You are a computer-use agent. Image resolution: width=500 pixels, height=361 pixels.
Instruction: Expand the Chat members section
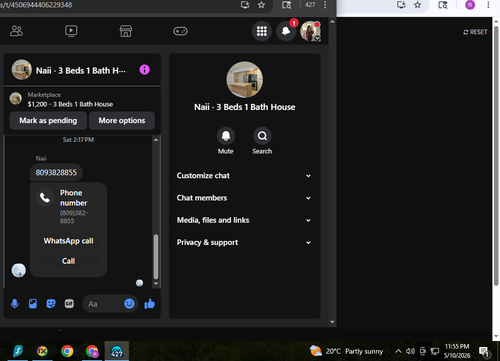(x=244, y=198)
